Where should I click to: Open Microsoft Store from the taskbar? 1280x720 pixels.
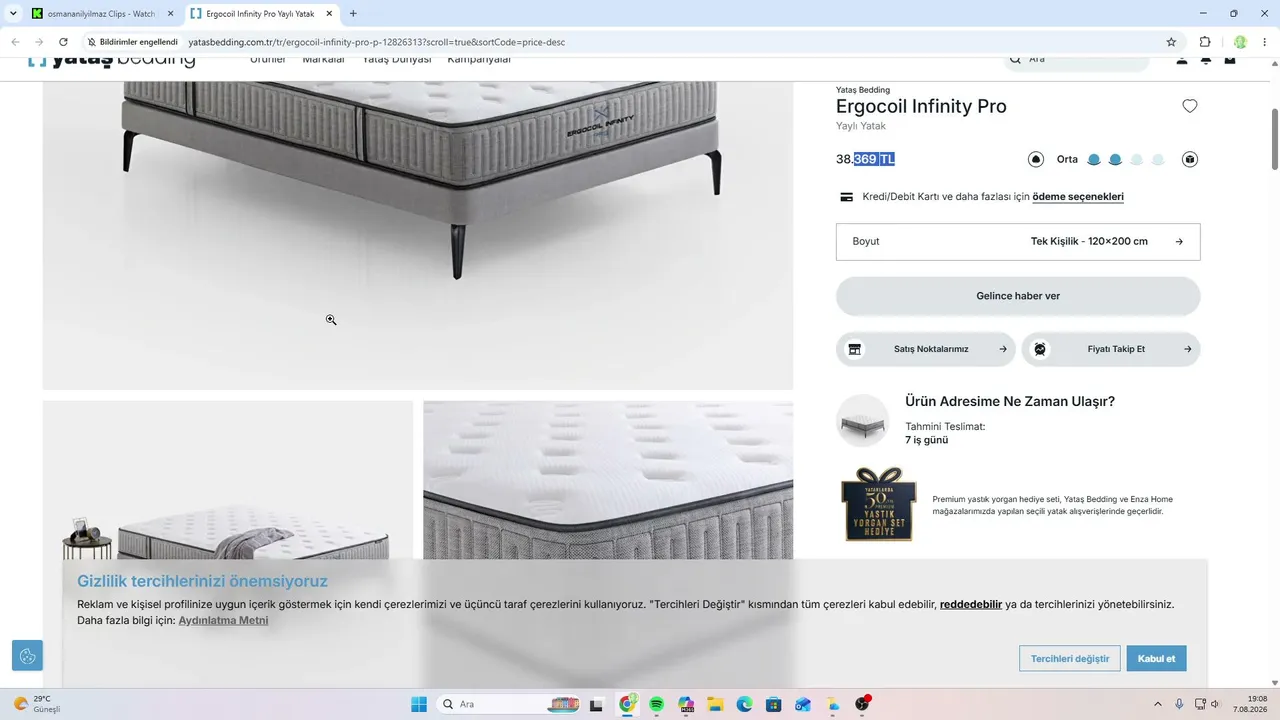(773, 704)
